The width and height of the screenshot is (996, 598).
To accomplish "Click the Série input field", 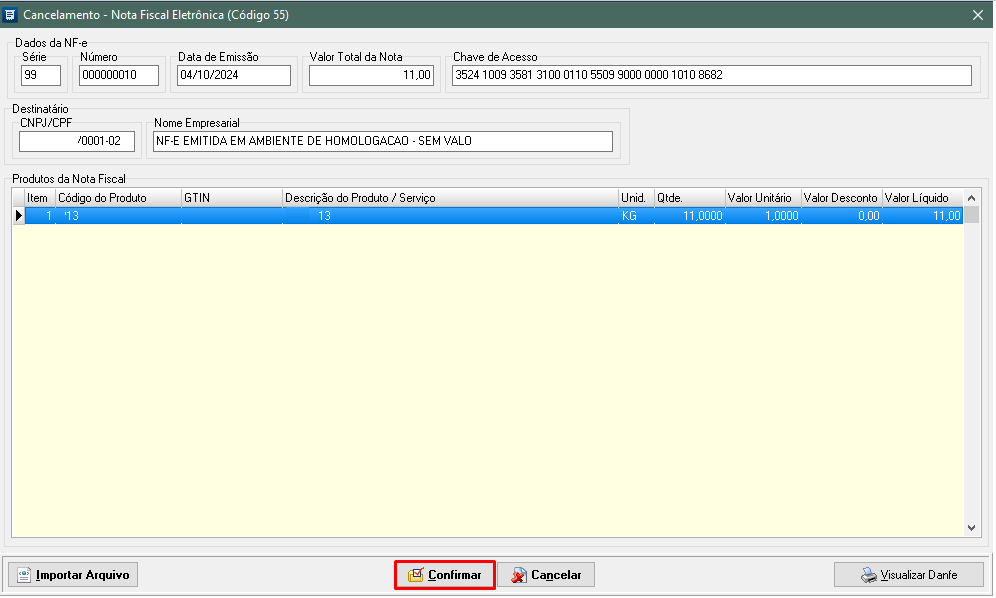I will [x=41, y=75].
